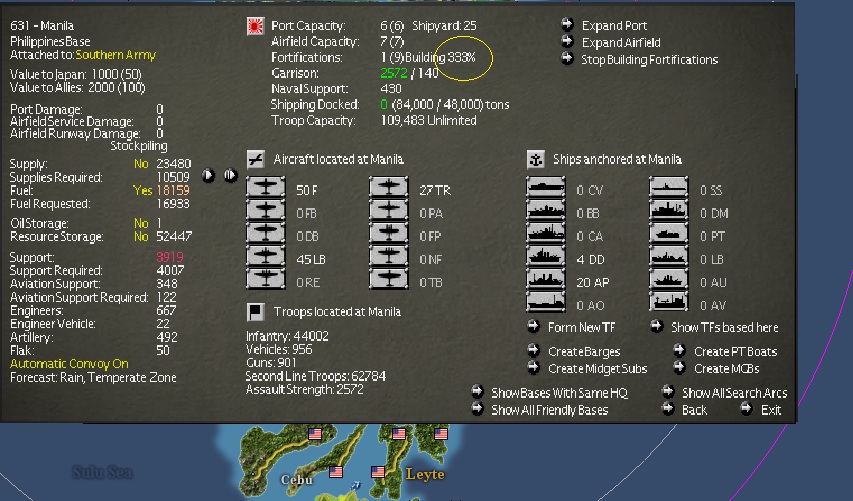Select the 0 CV carrier ship icon
Viewport: 853px width, 501px height.
coord(546,188)
